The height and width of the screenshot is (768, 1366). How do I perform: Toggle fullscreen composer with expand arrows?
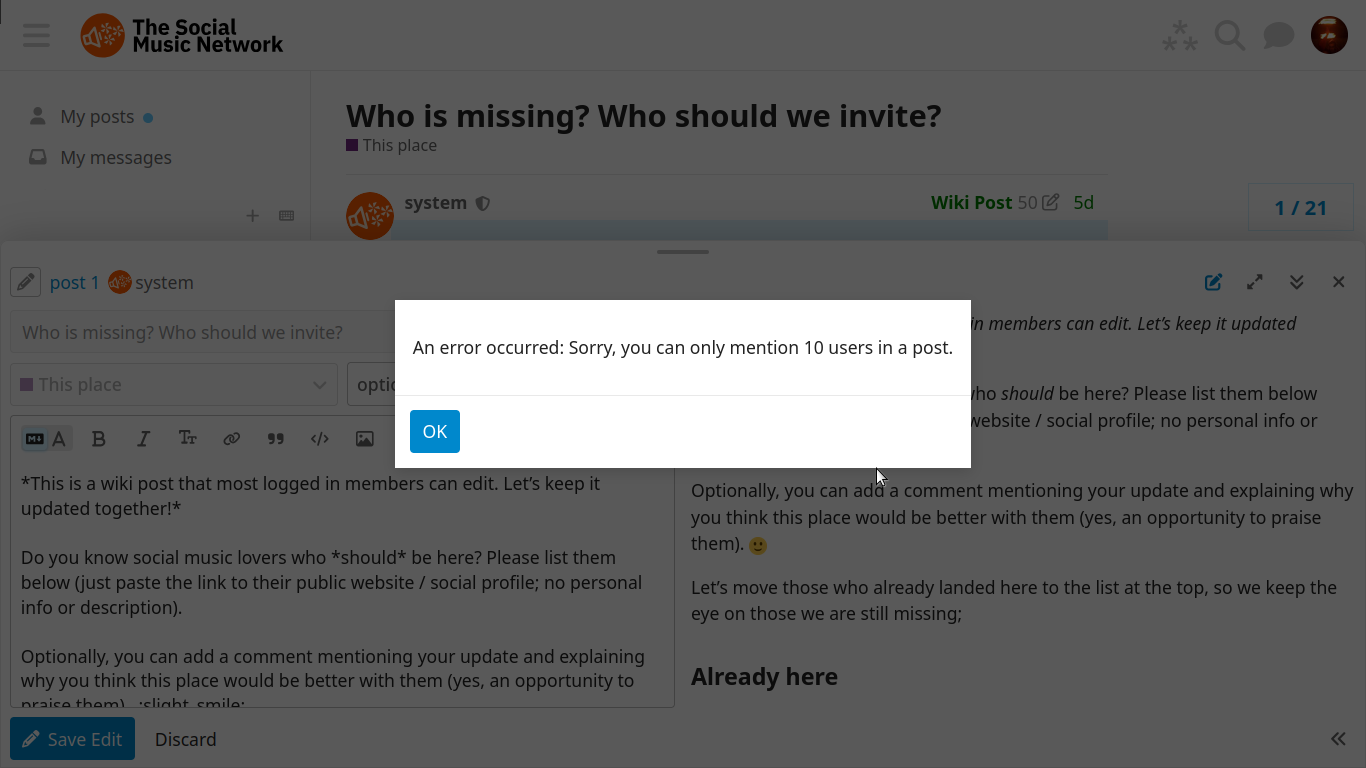click(1254, 282)
